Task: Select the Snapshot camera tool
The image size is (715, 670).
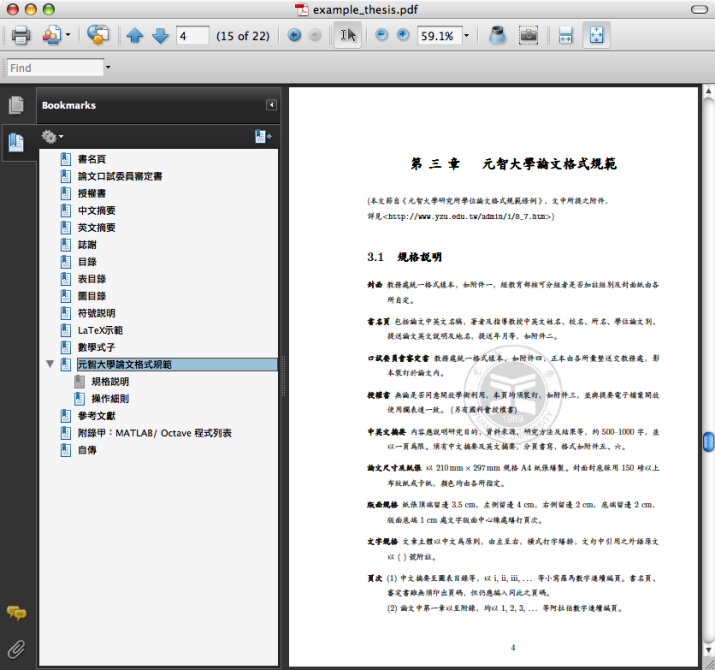Action: coord(528,36)
